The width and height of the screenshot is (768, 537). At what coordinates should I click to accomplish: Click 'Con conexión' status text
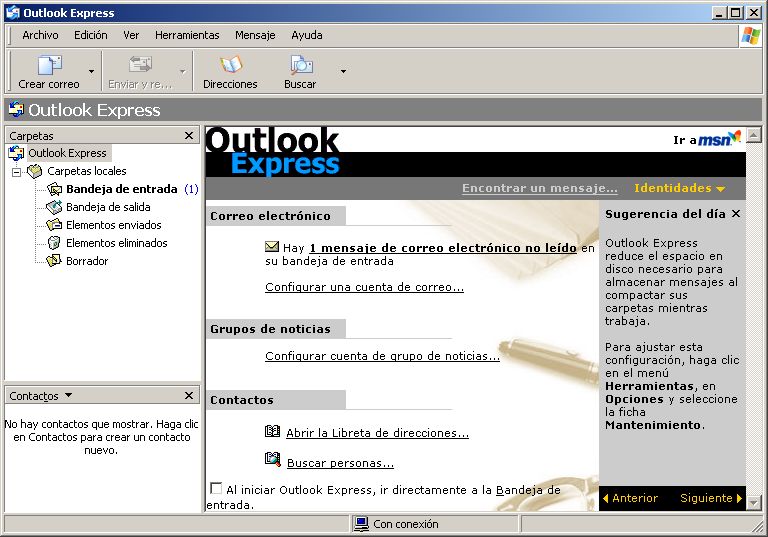tap(406, 524)
